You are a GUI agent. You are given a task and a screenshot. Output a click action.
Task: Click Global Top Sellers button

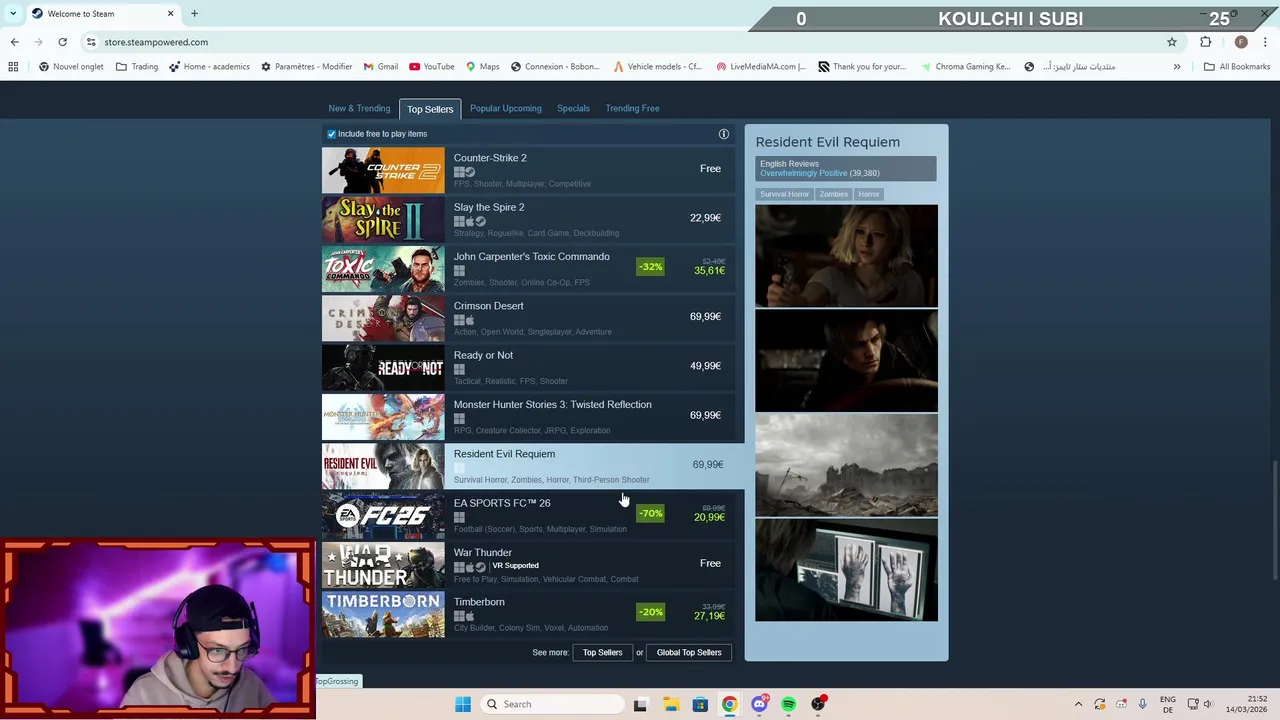pos(689,653)
